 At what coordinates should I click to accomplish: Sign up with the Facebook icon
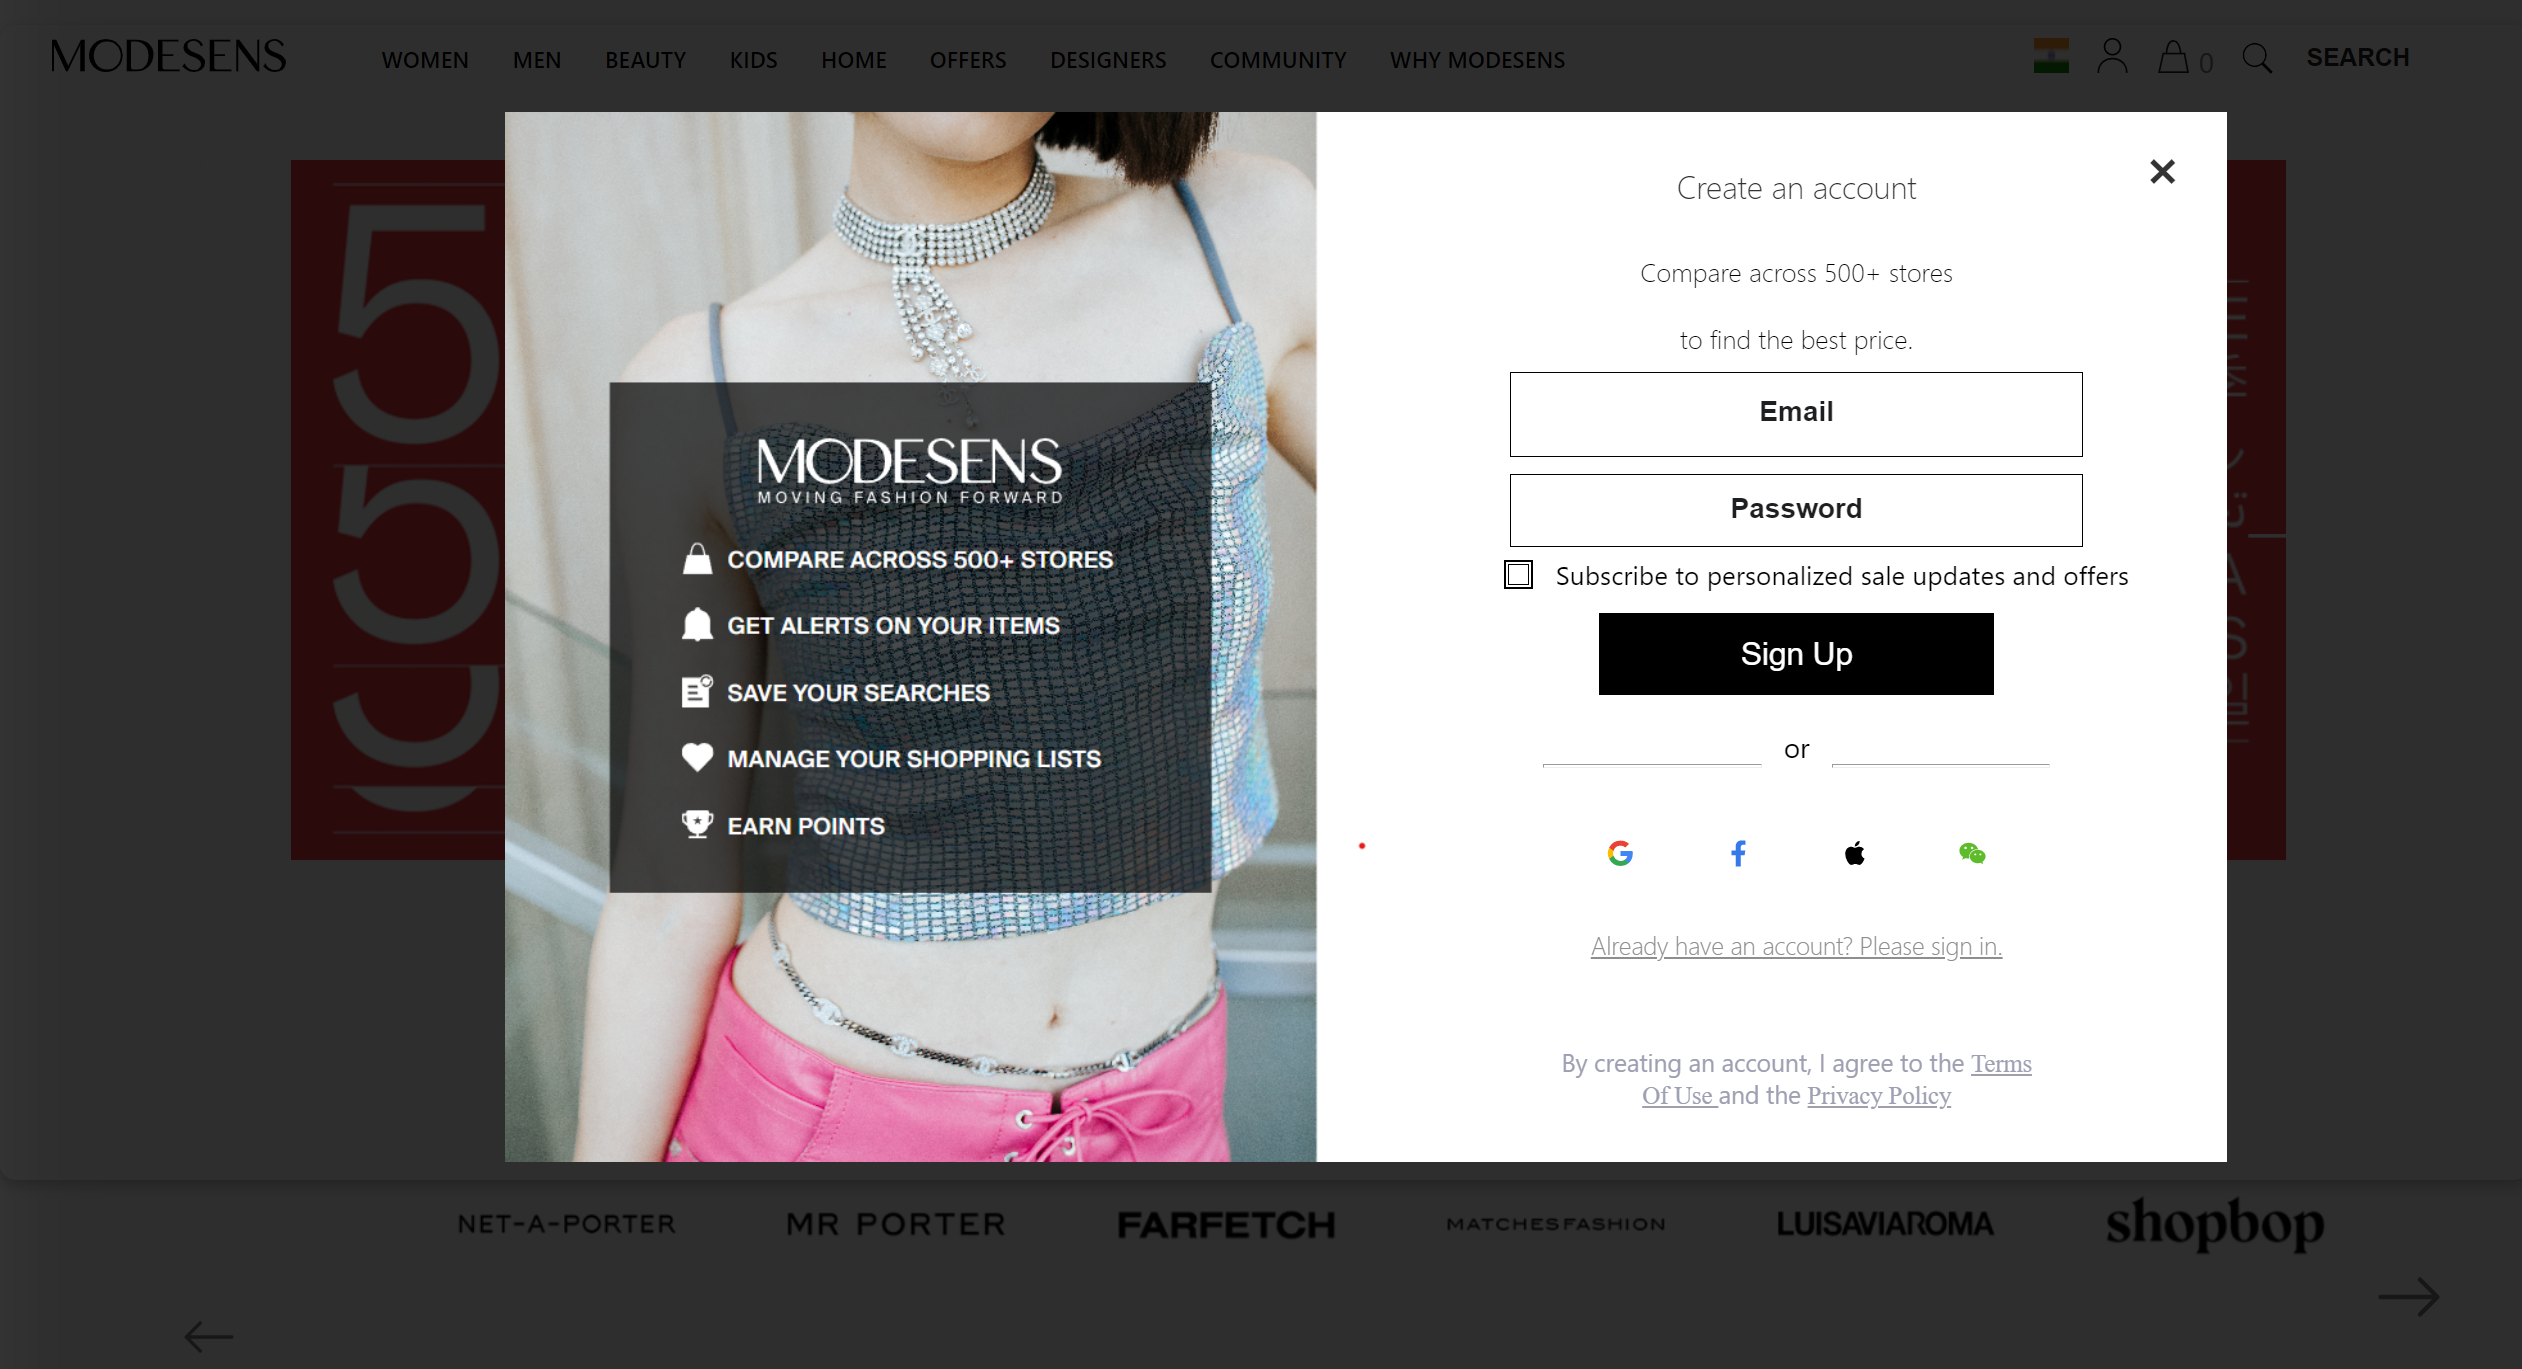pyautogui.click(x=1738, y=853)
